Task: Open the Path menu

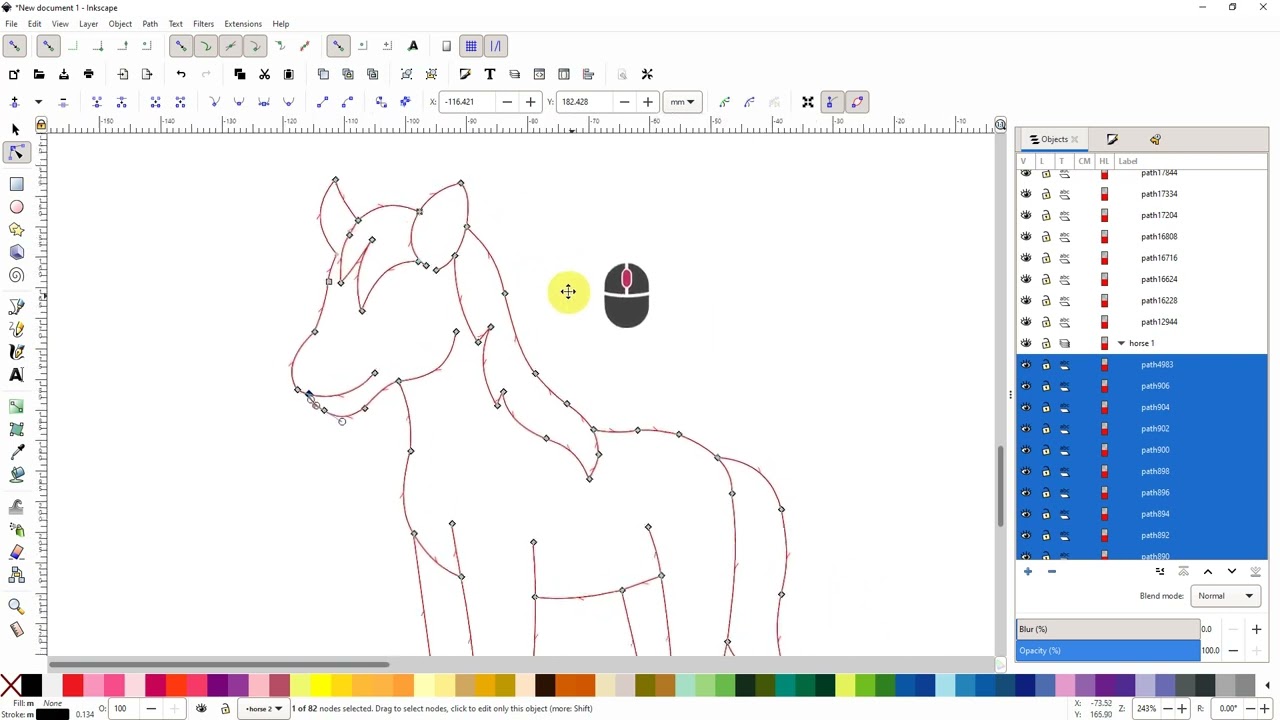Action: (150, 24)
